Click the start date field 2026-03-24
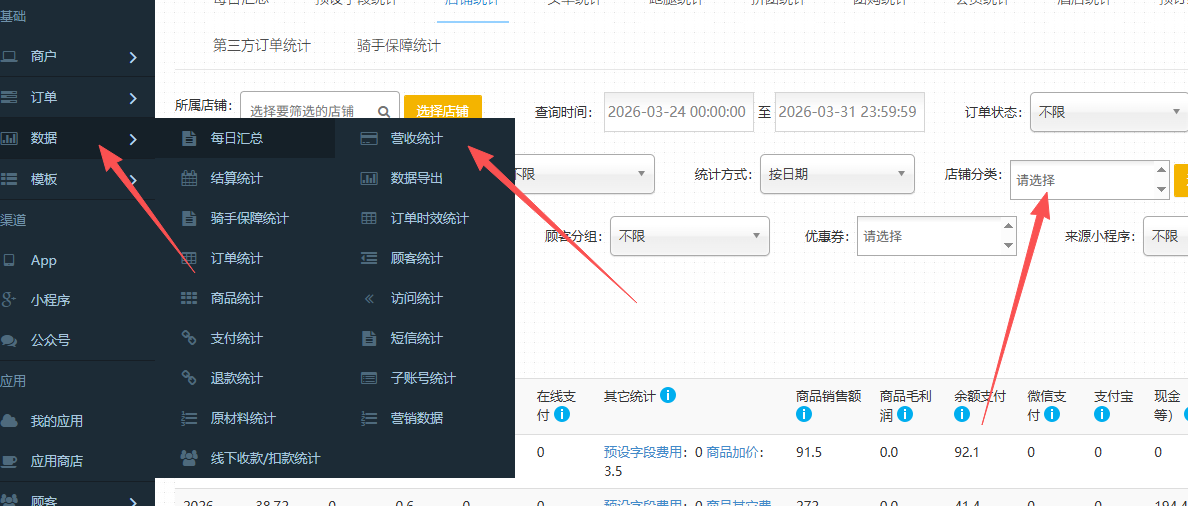This screenshot has height=506, width=1188. point(677,112)
